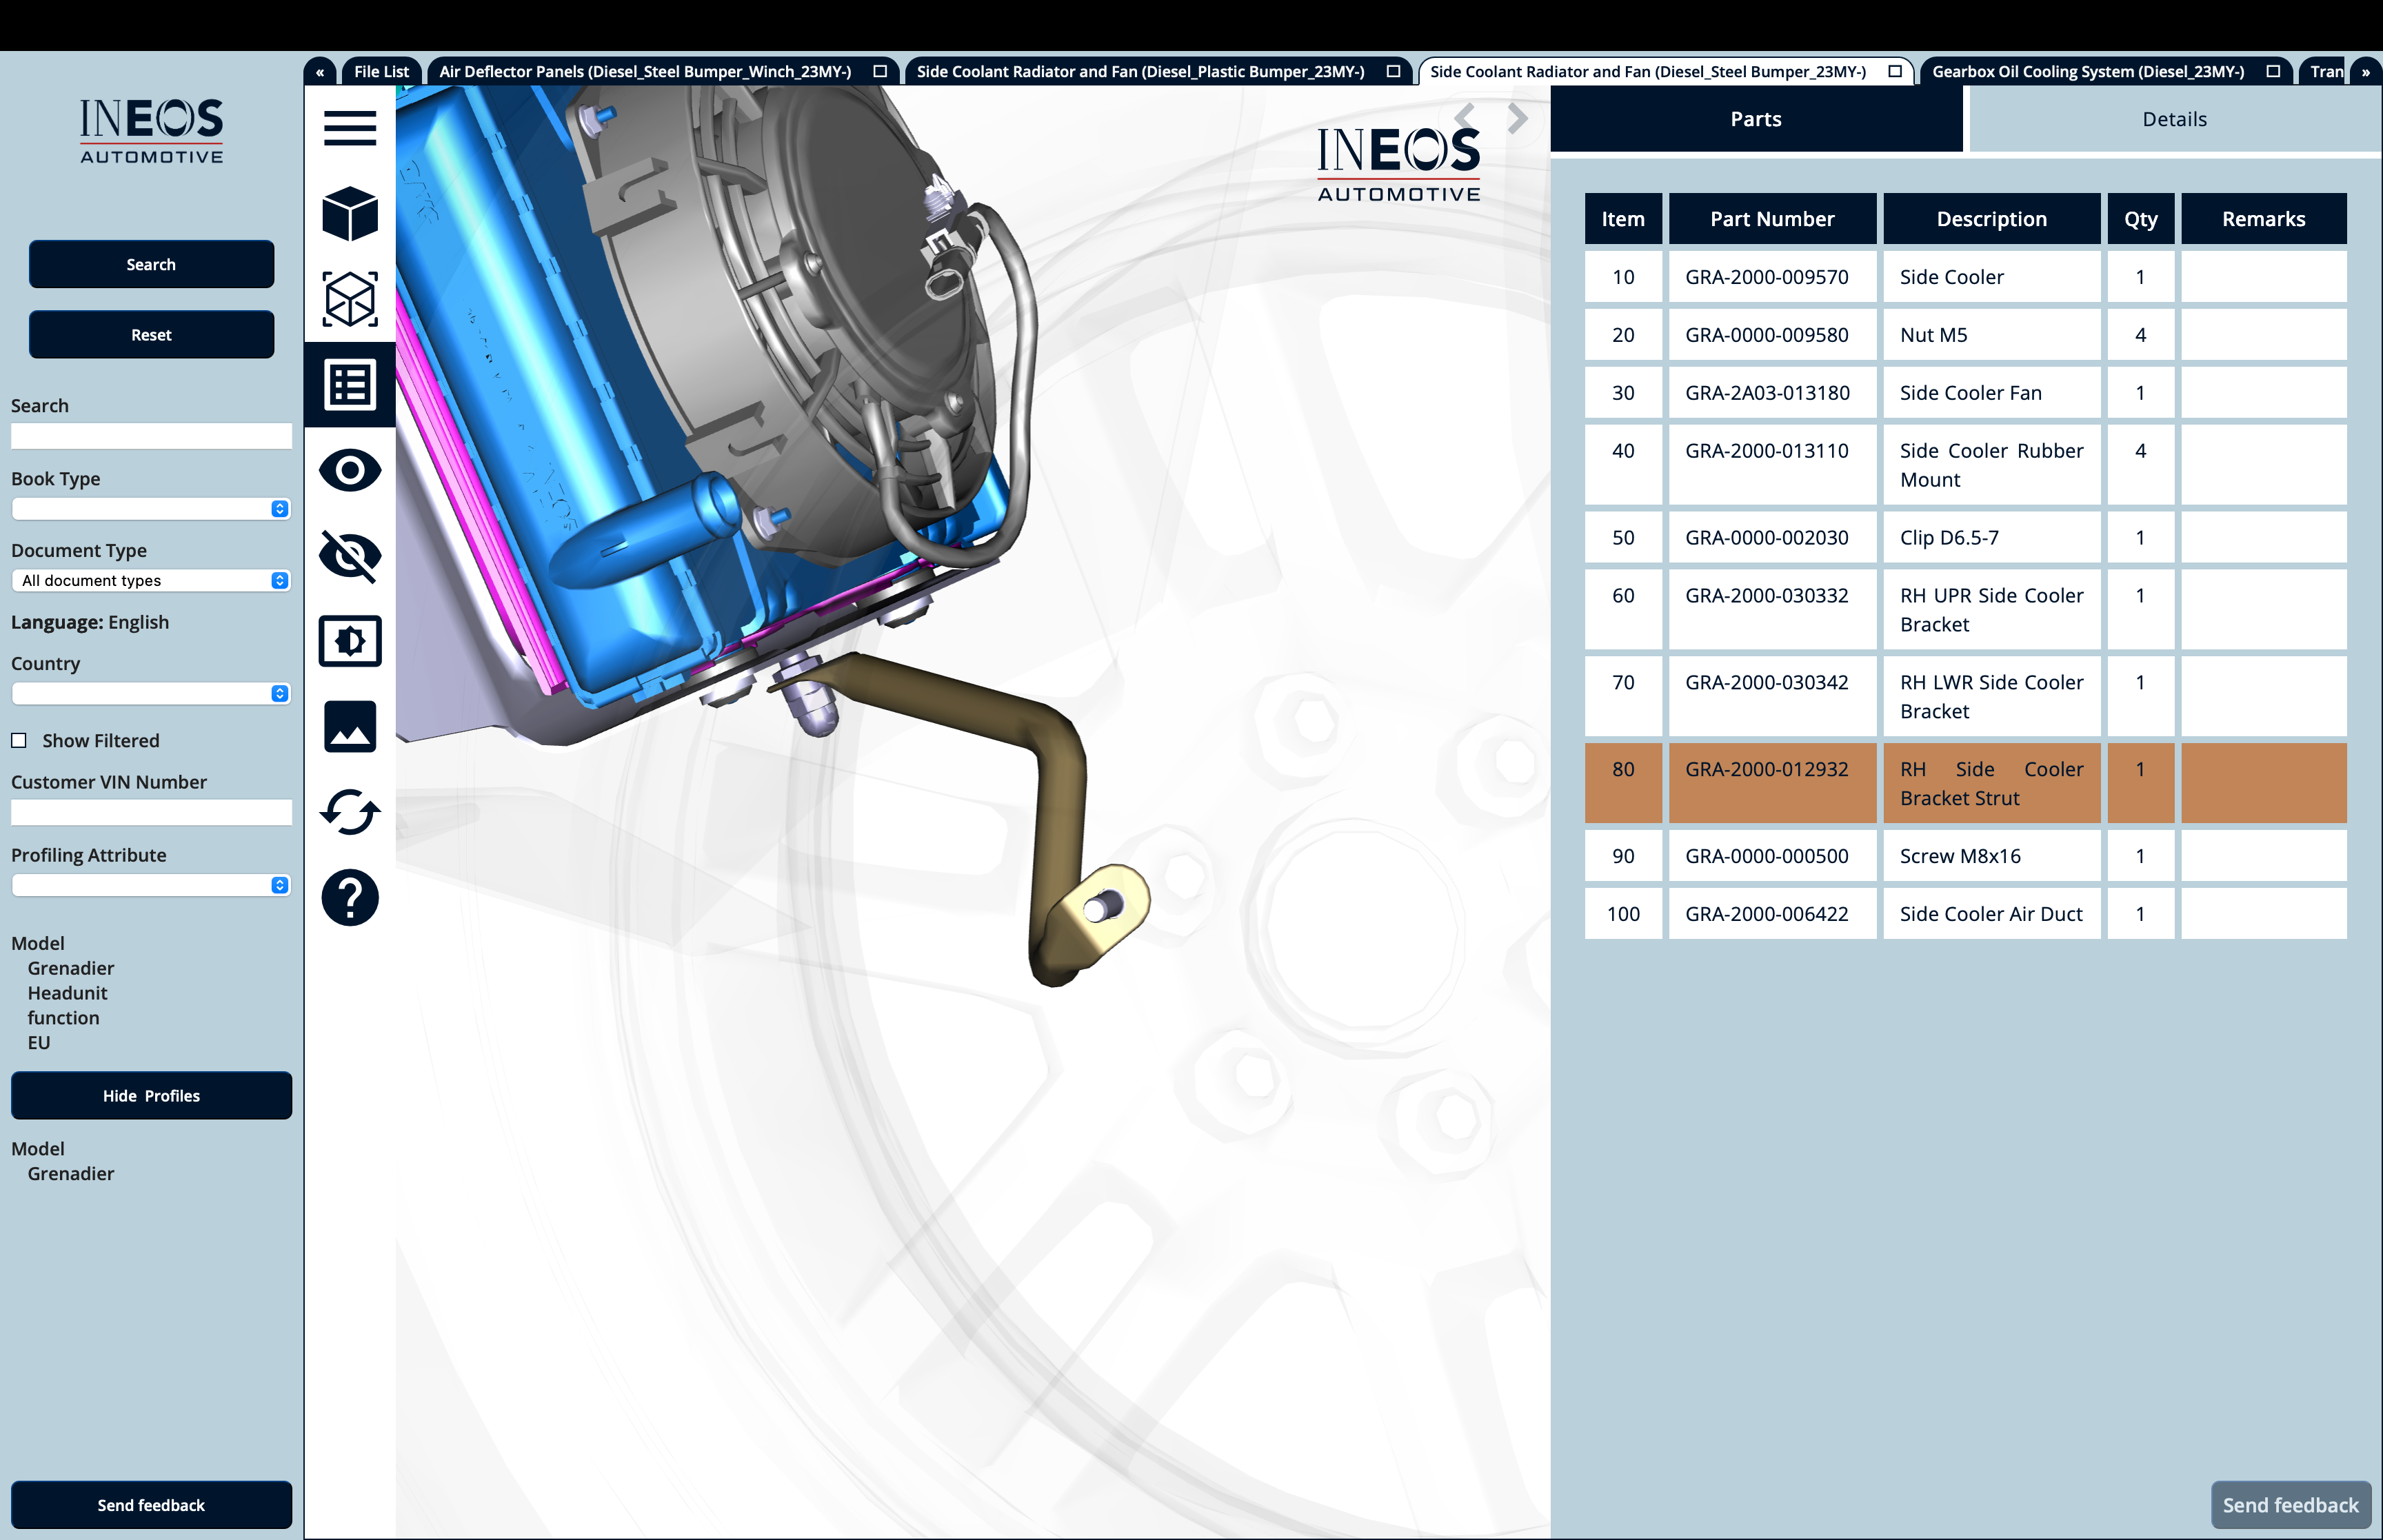Click the left sidebar Send feedback button
The width and height of the screenshot is (2383, 1540).
pos(151,1504)
